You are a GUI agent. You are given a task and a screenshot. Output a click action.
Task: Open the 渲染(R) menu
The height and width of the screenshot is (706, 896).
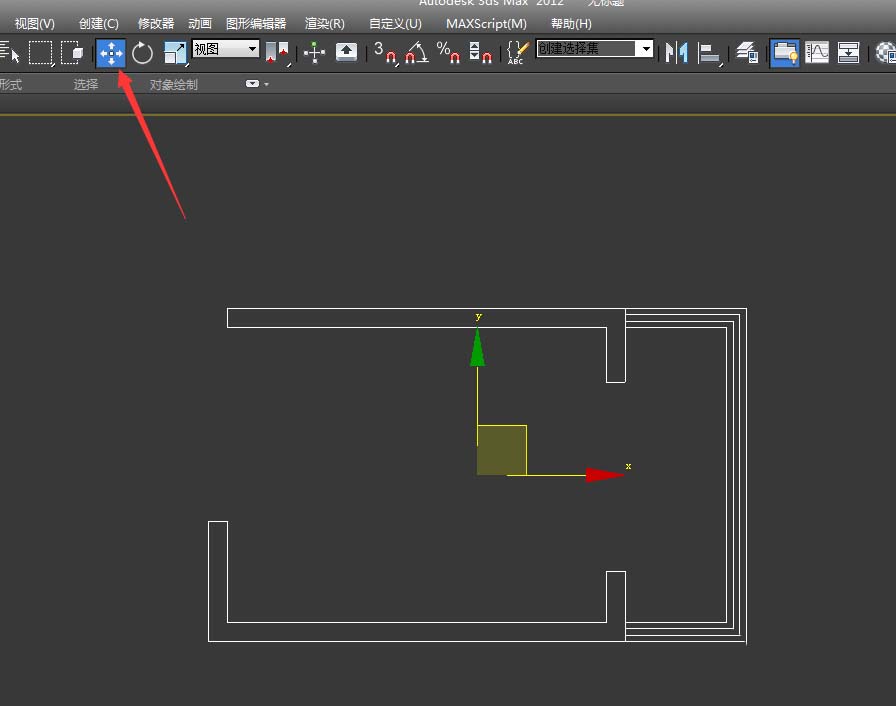[x=325, y=24]
